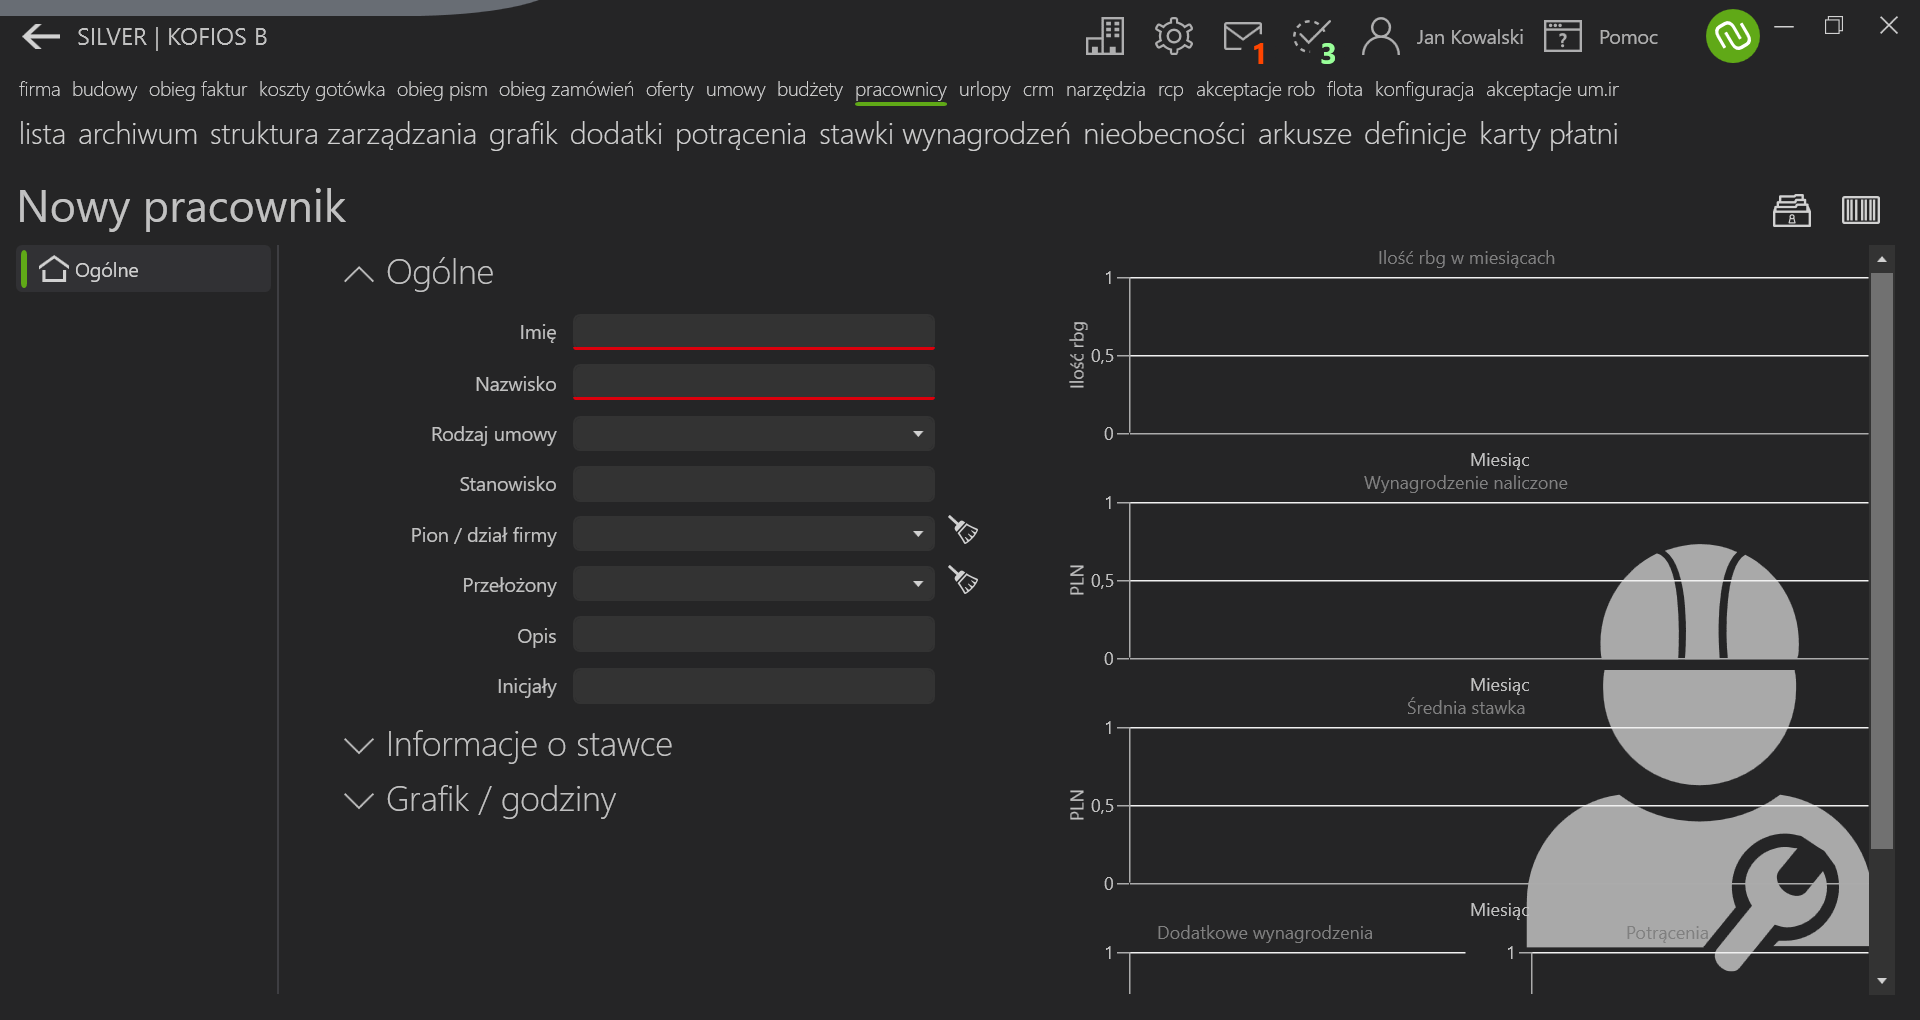The image size is (1920, 1020).
Task: Open obieg faktur menu
Action: pos(198,90)
